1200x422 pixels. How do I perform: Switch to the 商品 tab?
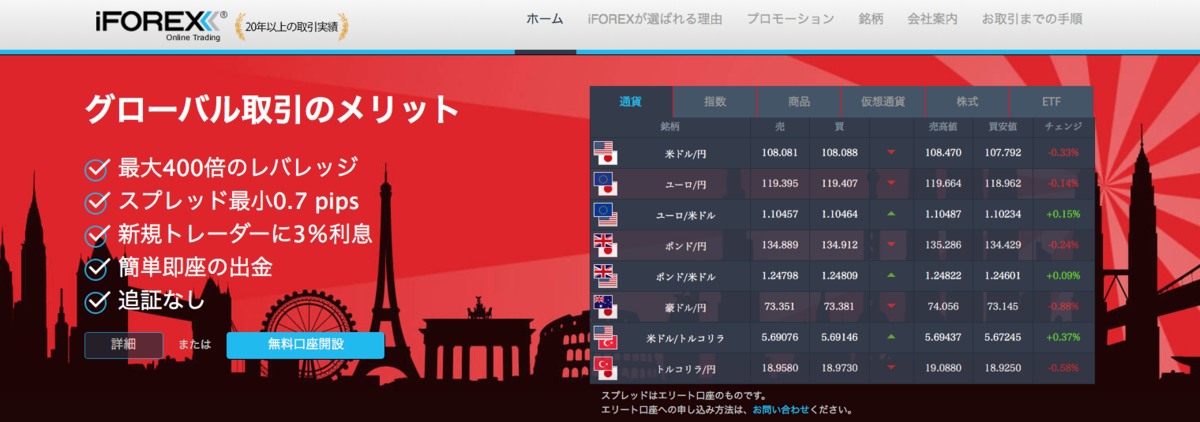tap(799, 102)
